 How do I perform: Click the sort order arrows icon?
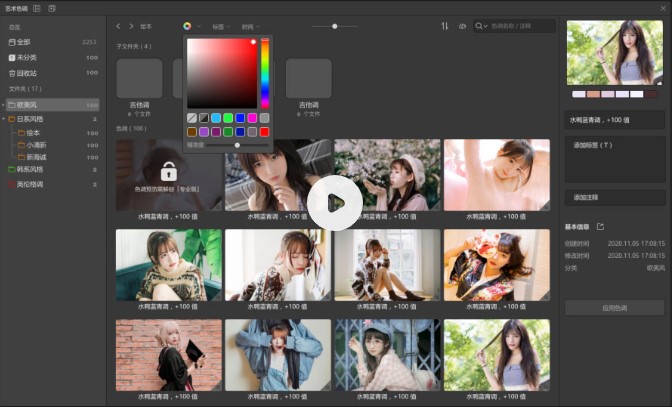coord(445,26)
